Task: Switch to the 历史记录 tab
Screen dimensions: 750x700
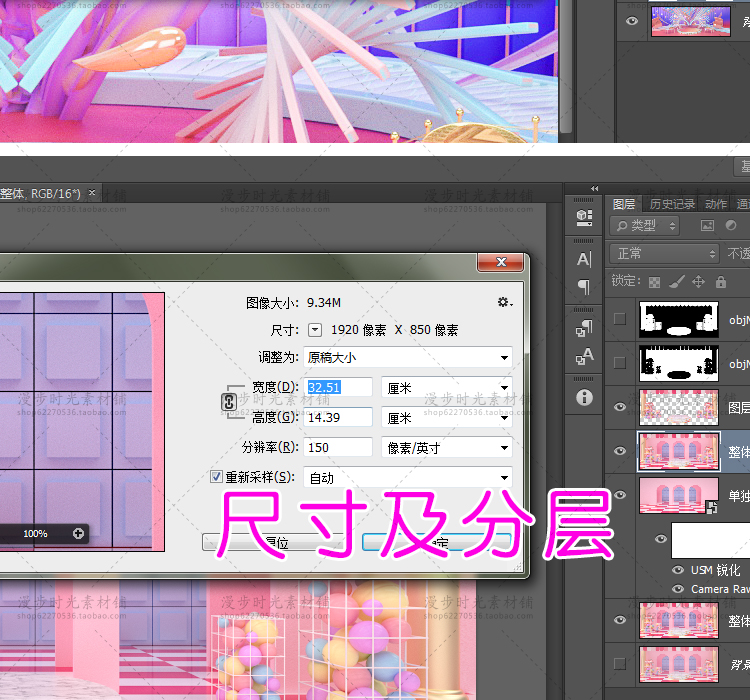Action: [671, 204]
